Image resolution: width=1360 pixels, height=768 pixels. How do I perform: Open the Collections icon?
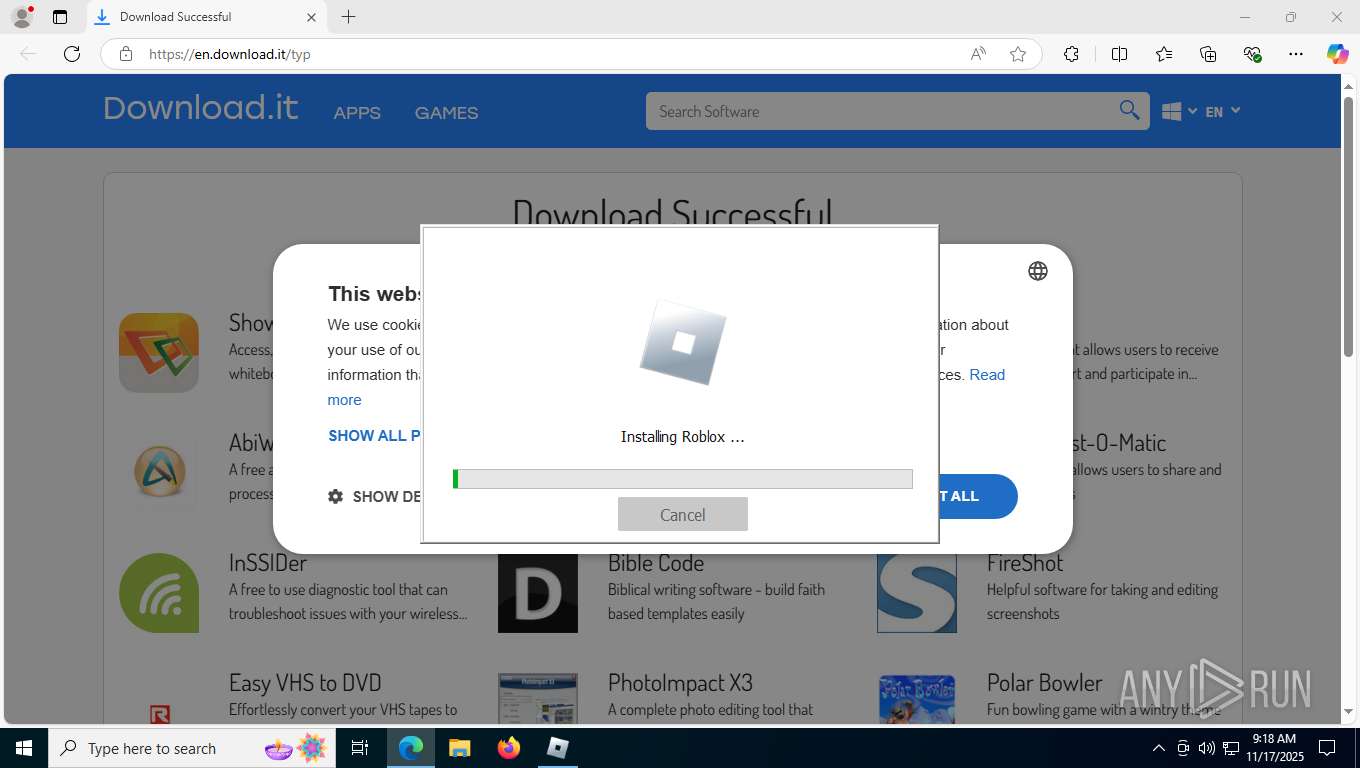coord(1208,54)
